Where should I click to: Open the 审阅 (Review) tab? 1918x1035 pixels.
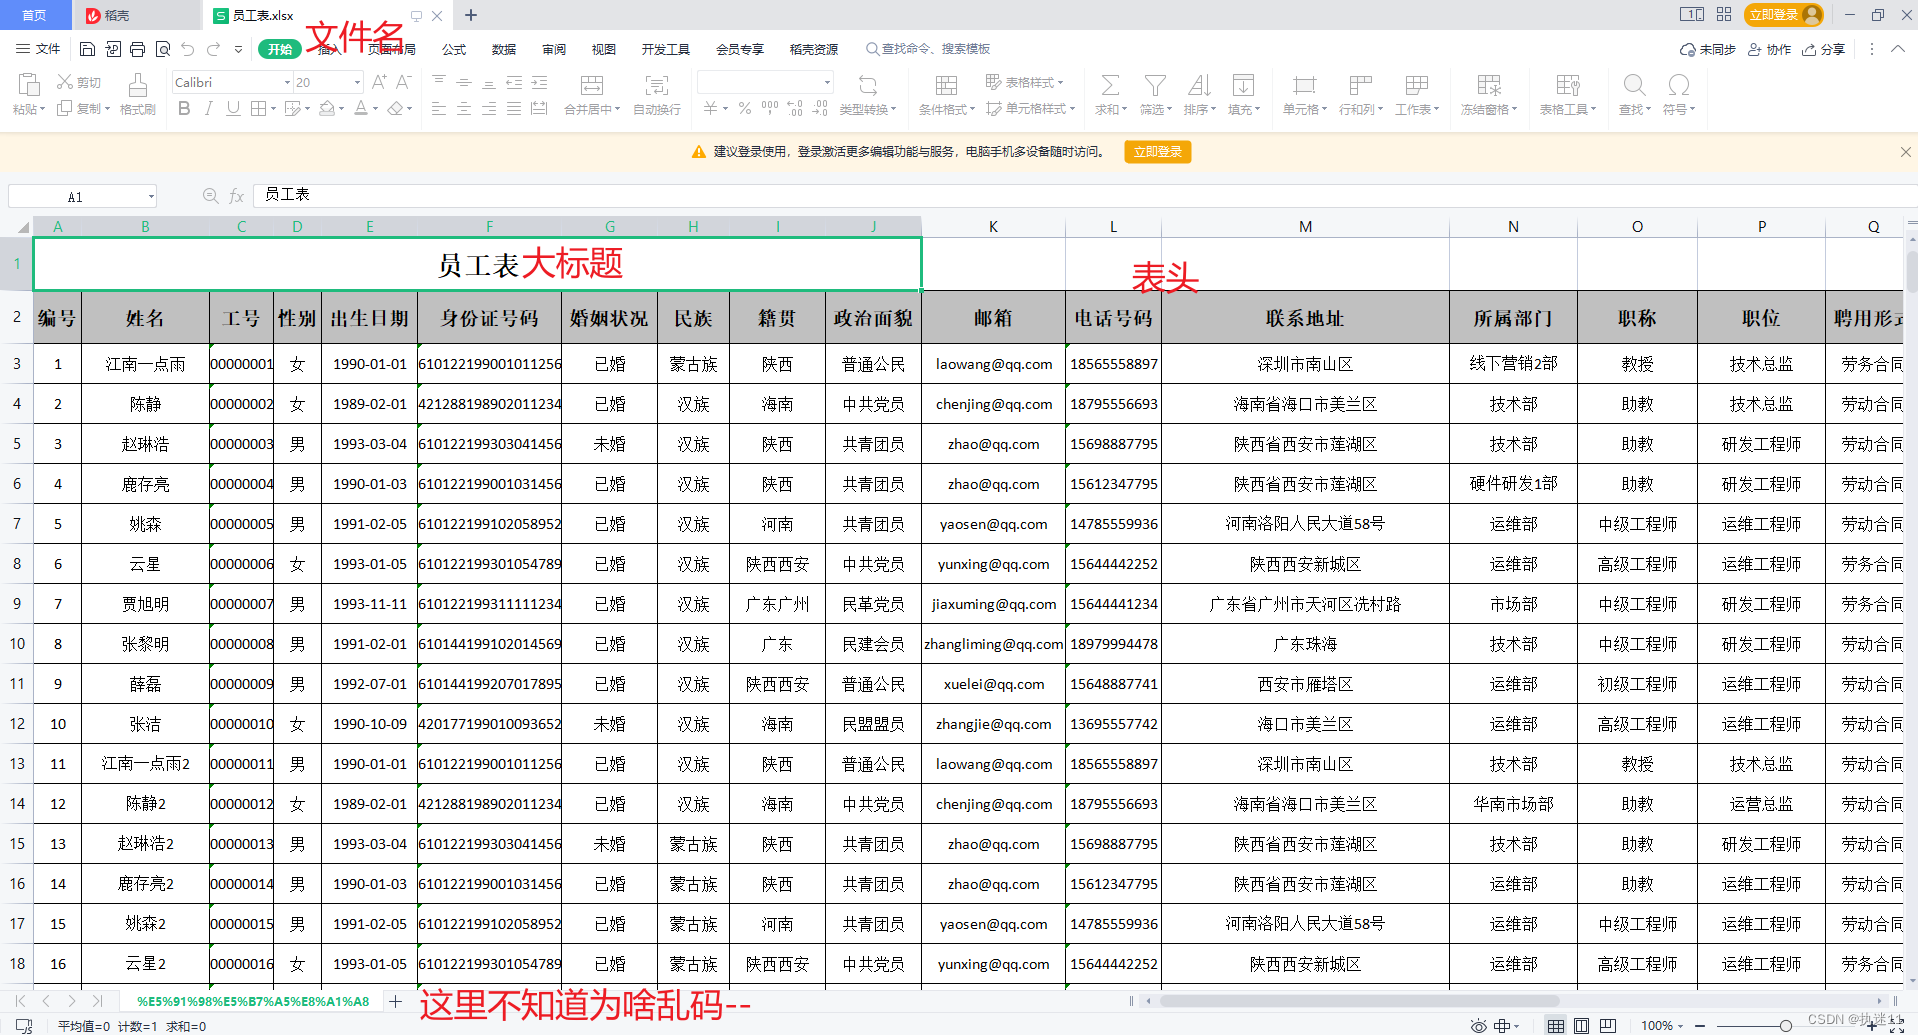pyautogui.click(x=554, y=49)
